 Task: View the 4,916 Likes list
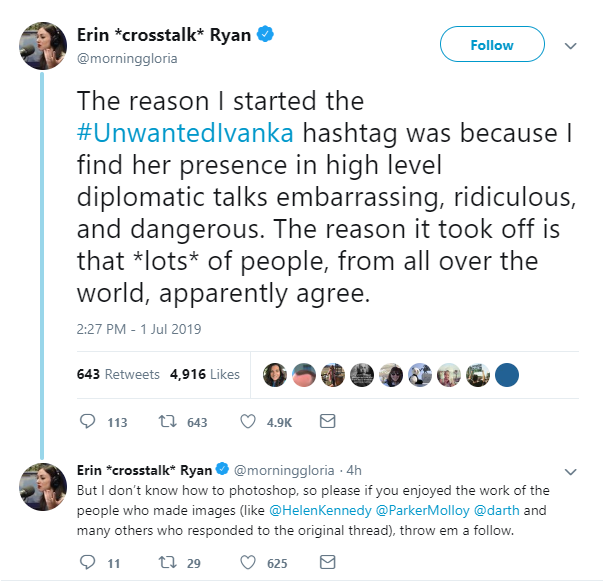click(x=205, y=374)
